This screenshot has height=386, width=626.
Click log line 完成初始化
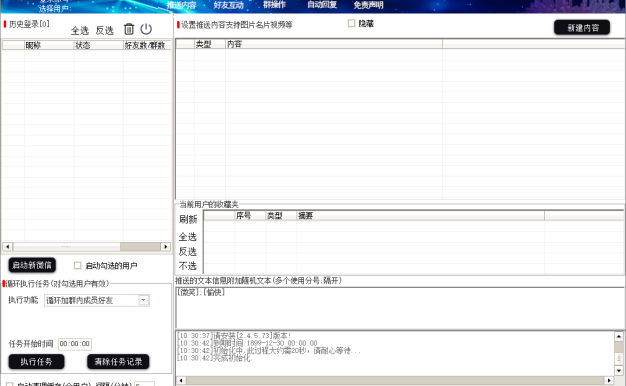[214, 358]
